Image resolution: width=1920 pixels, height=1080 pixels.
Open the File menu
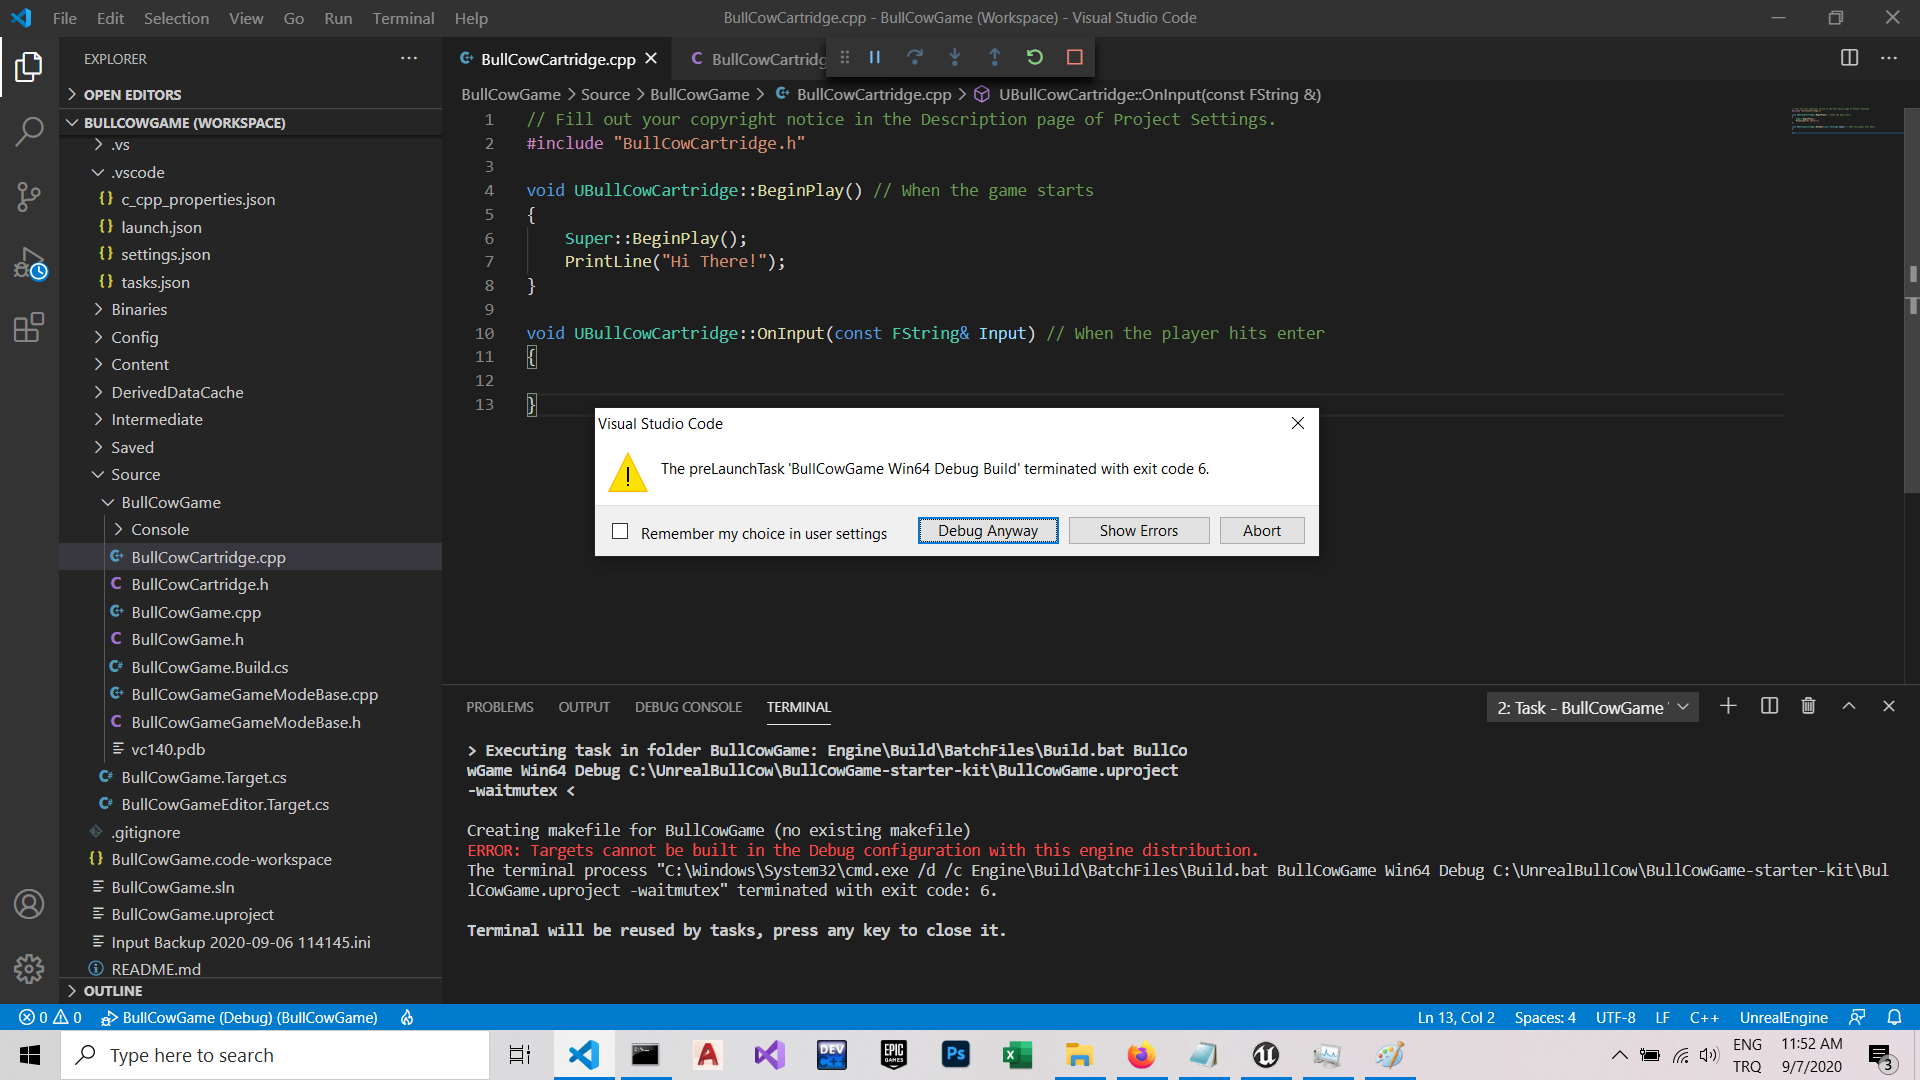64,18
